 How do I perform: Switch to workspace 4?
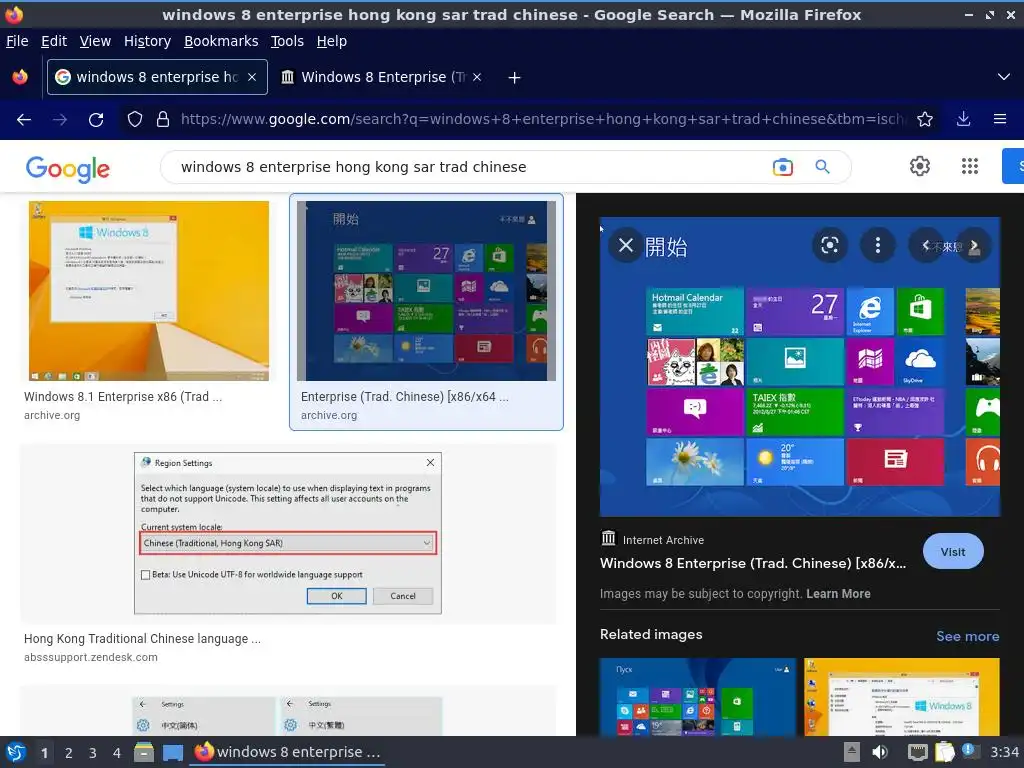tap(117, 753)
